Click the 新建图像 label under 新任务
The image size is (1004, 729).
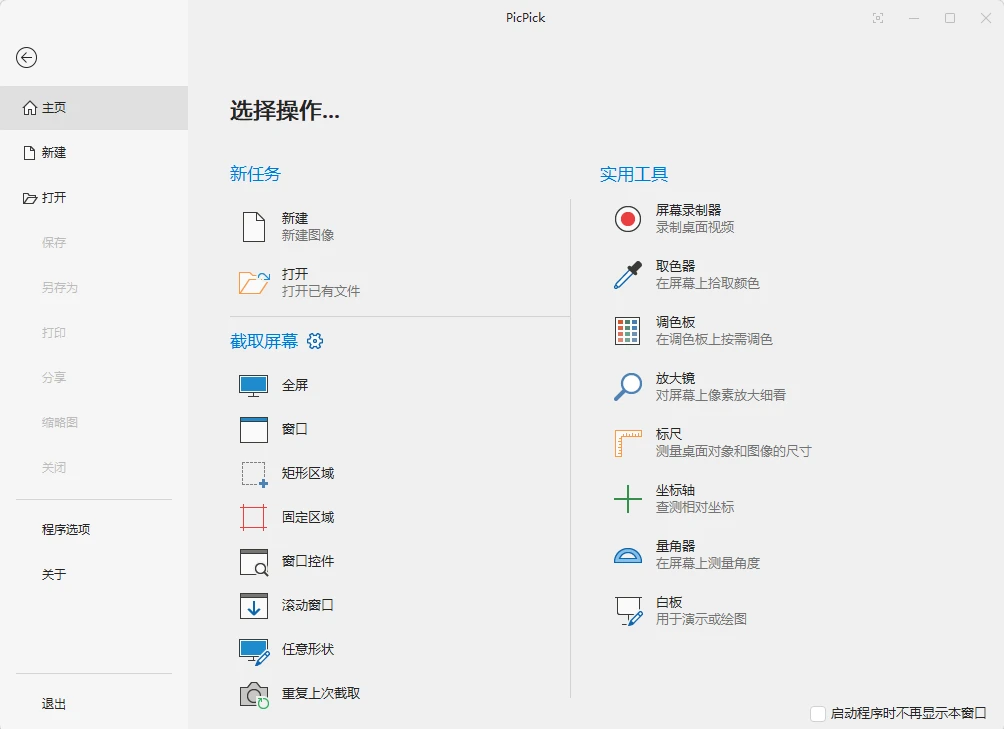[x=308, y=236]
